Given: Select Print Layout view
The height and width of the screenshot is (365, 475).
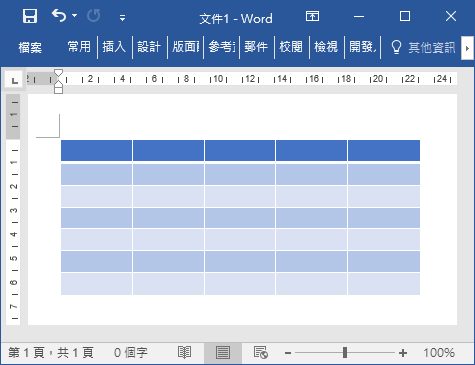Looking at the screenshot, I should [223, 352].
